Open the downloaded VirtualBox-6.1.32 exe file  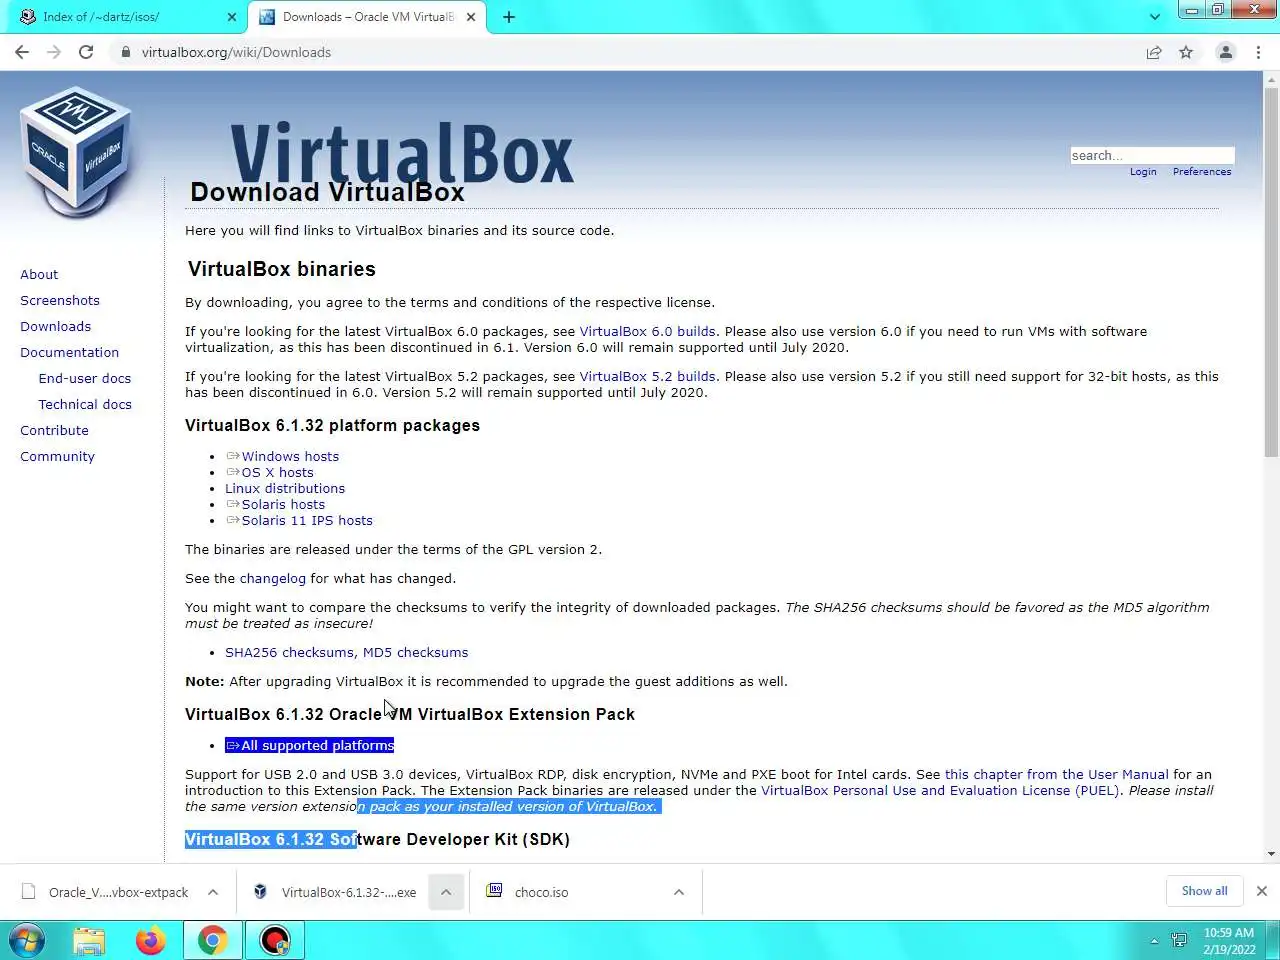(335, 892)
